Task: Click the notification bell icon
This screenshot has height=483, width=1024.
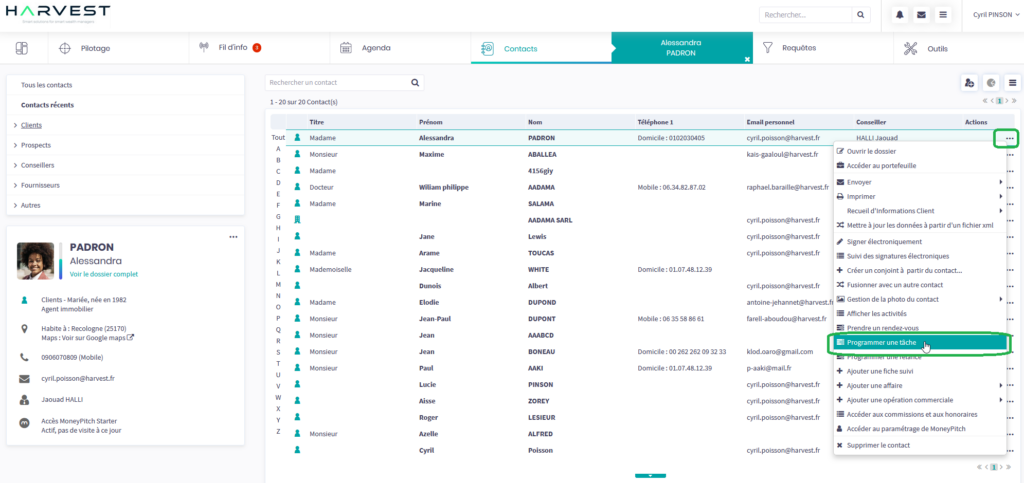Action: point(900,15)
